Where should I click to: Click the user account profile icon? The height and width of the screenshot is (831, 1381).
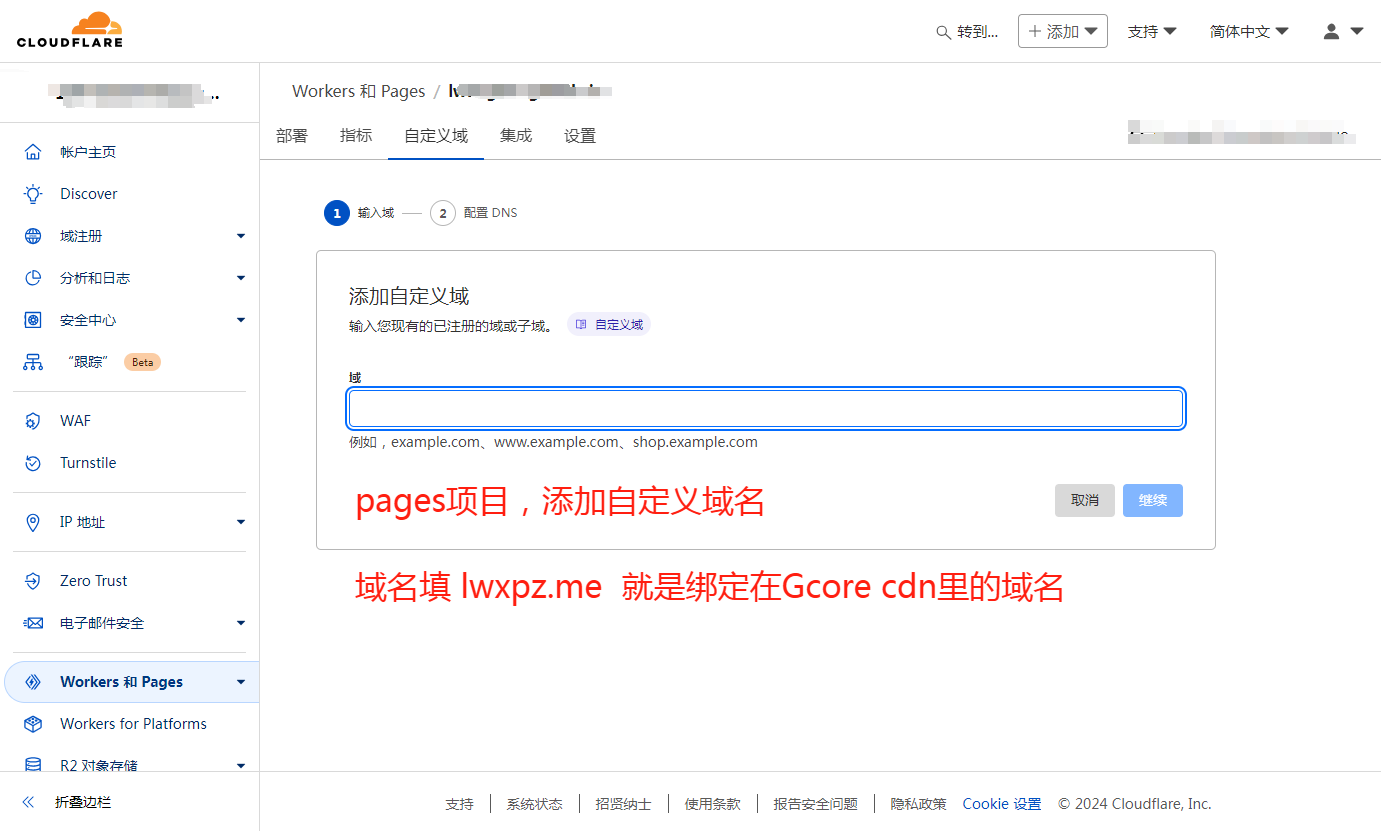click(1331, 31)
